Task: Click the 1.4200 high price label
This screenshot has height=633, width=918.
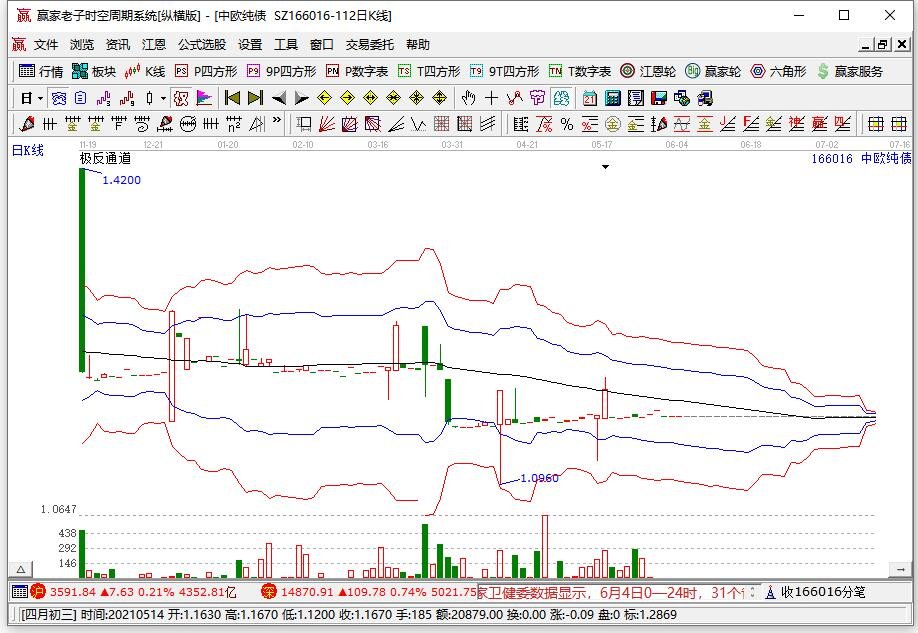Action: [x=122, y=180]
